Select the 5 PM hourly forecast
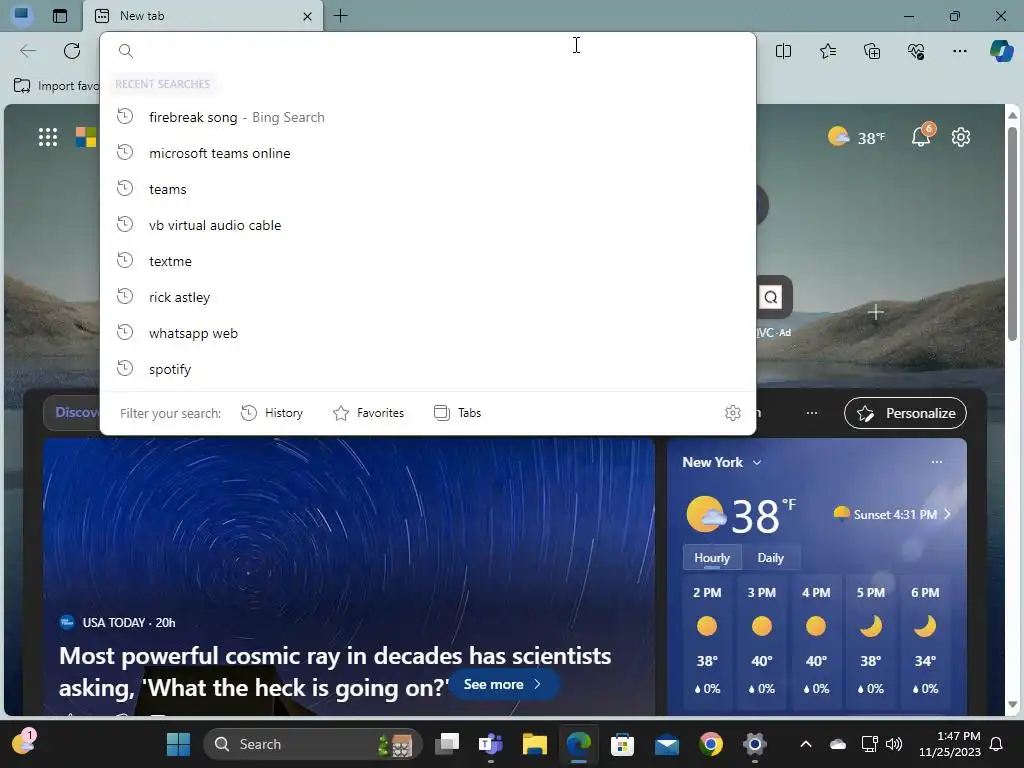Screen dimensions: 1024x768 pos(871,640)
